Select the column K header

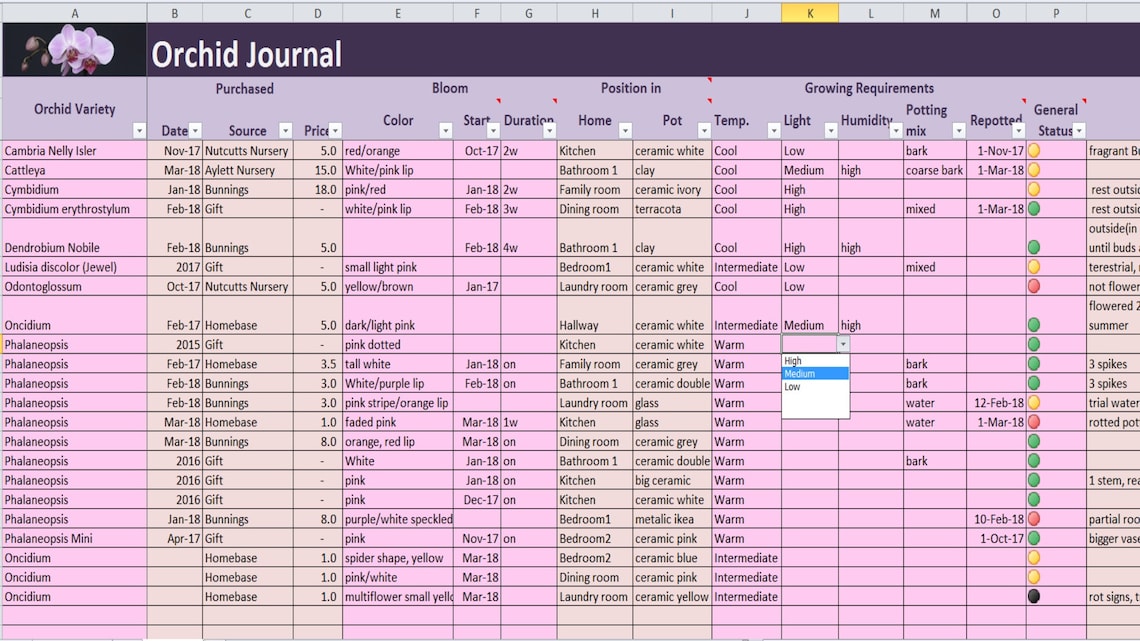810,13
